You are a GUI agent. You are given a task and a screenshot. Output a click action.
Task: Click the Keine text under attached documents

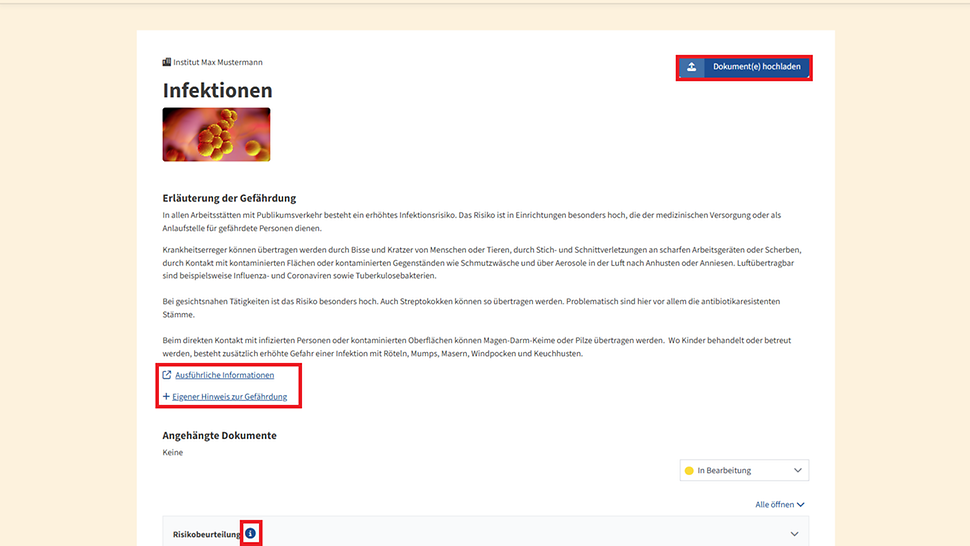click(173, 452)
